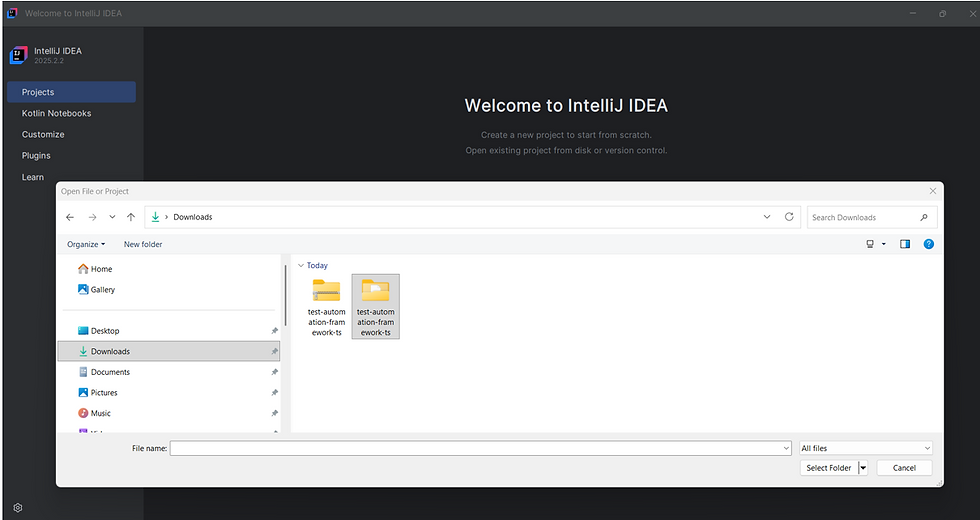
Task: Open the Select Folder split arrow
Action: click(863, 468)
